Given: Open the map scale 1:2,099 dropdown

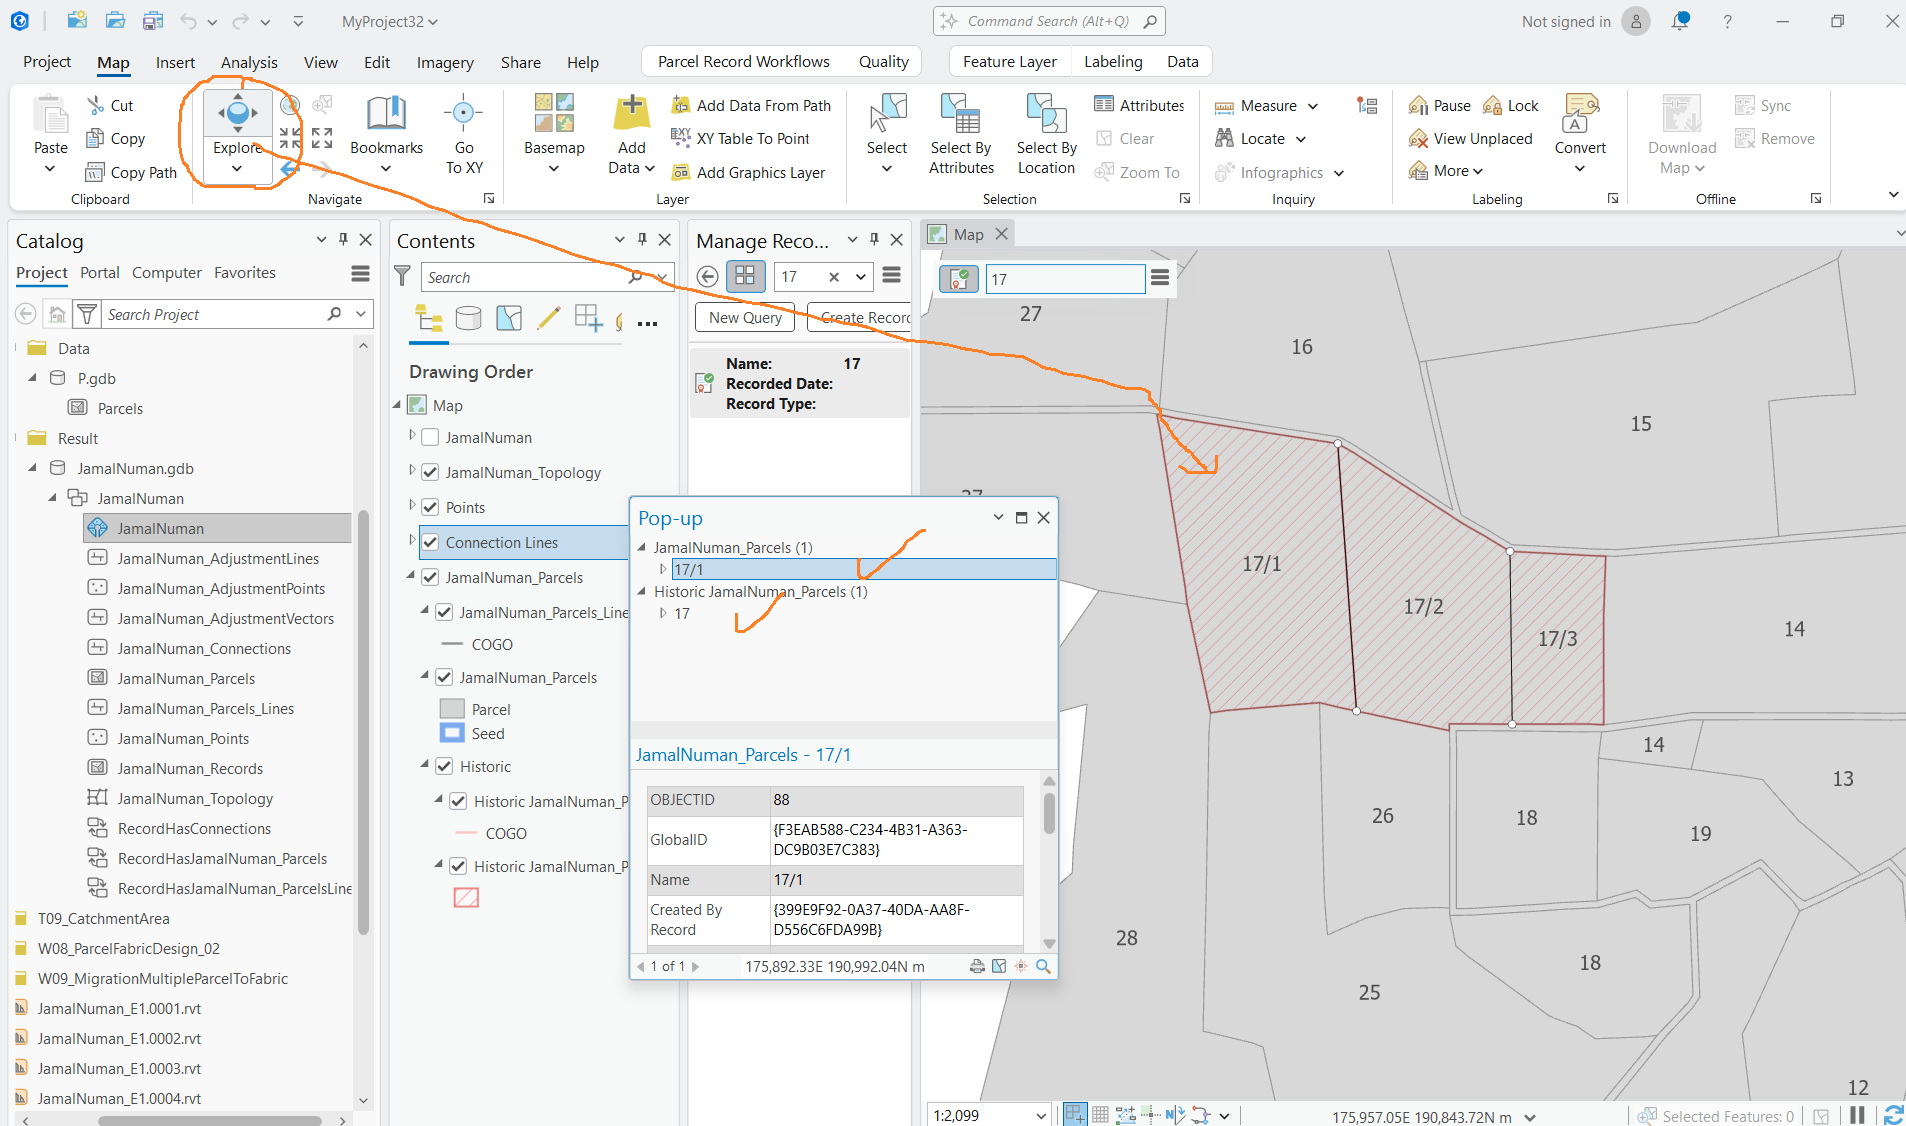Looking at the screenshot, I should point(1041,1115).
